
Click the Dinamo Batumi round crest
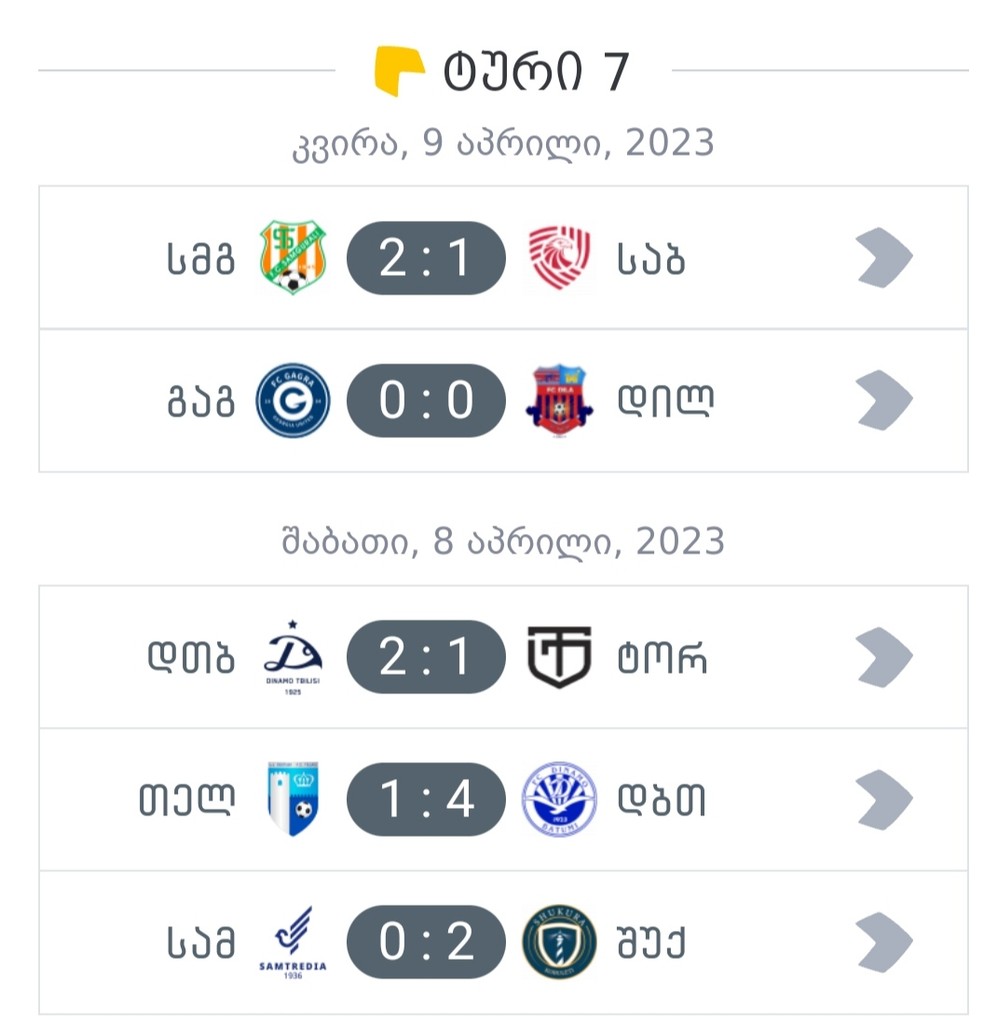(559, 799)
